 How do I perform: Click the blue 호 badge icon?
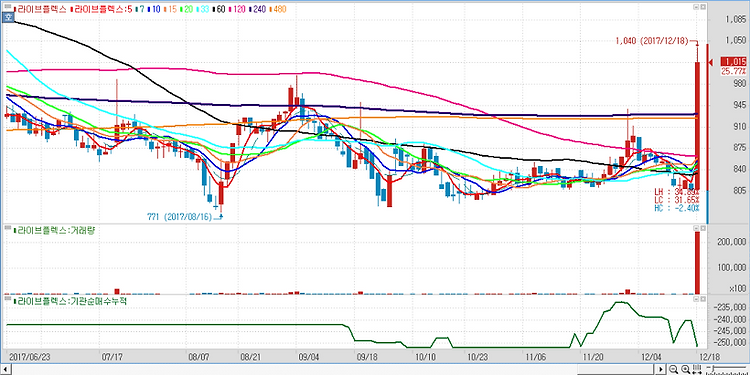(x=8, y=17)
